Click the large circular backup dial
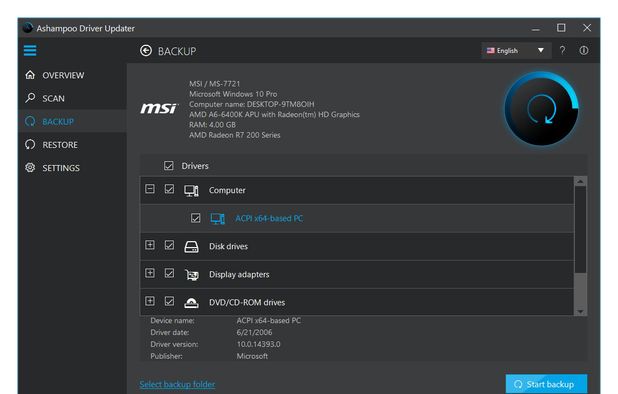This screenshot has width=618, height=394. point(542,109)
